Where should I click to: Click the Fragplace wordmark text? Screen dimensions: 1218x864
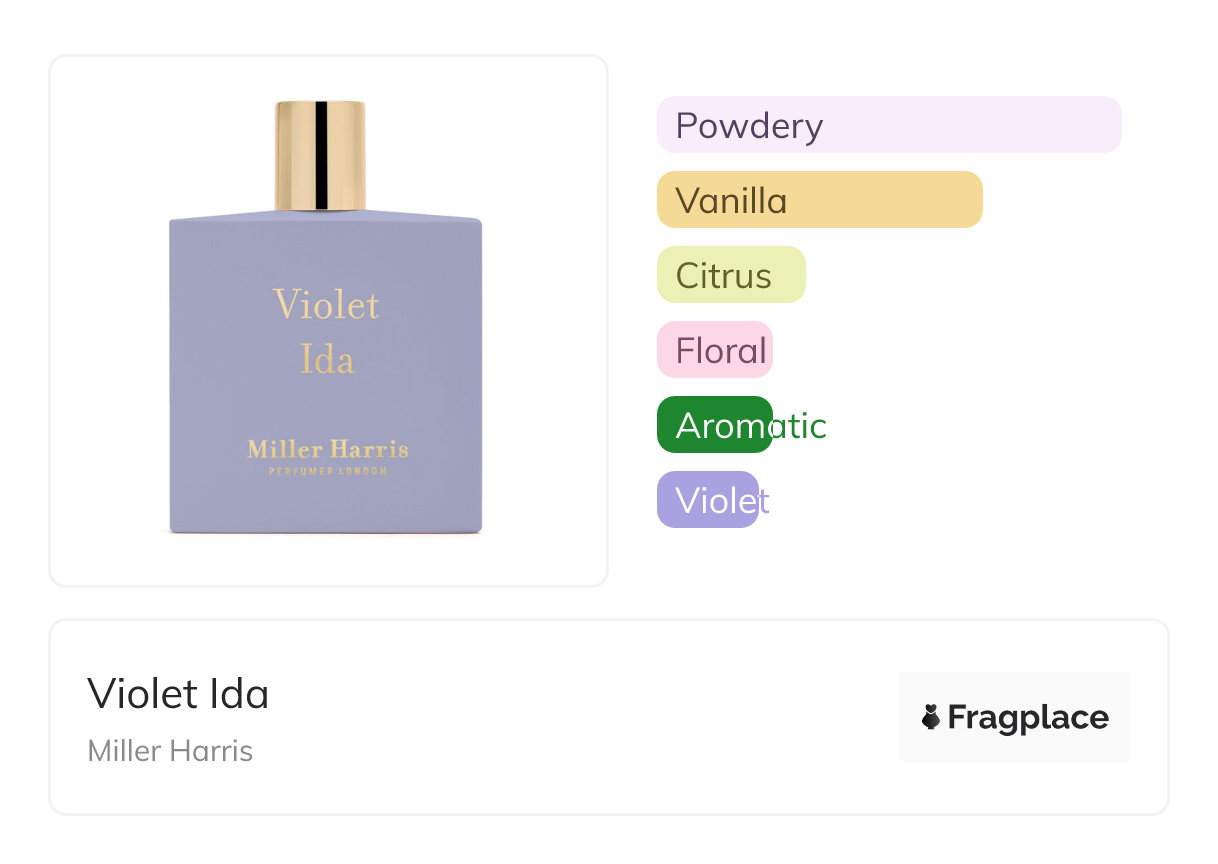click(x=1028, y=717)
